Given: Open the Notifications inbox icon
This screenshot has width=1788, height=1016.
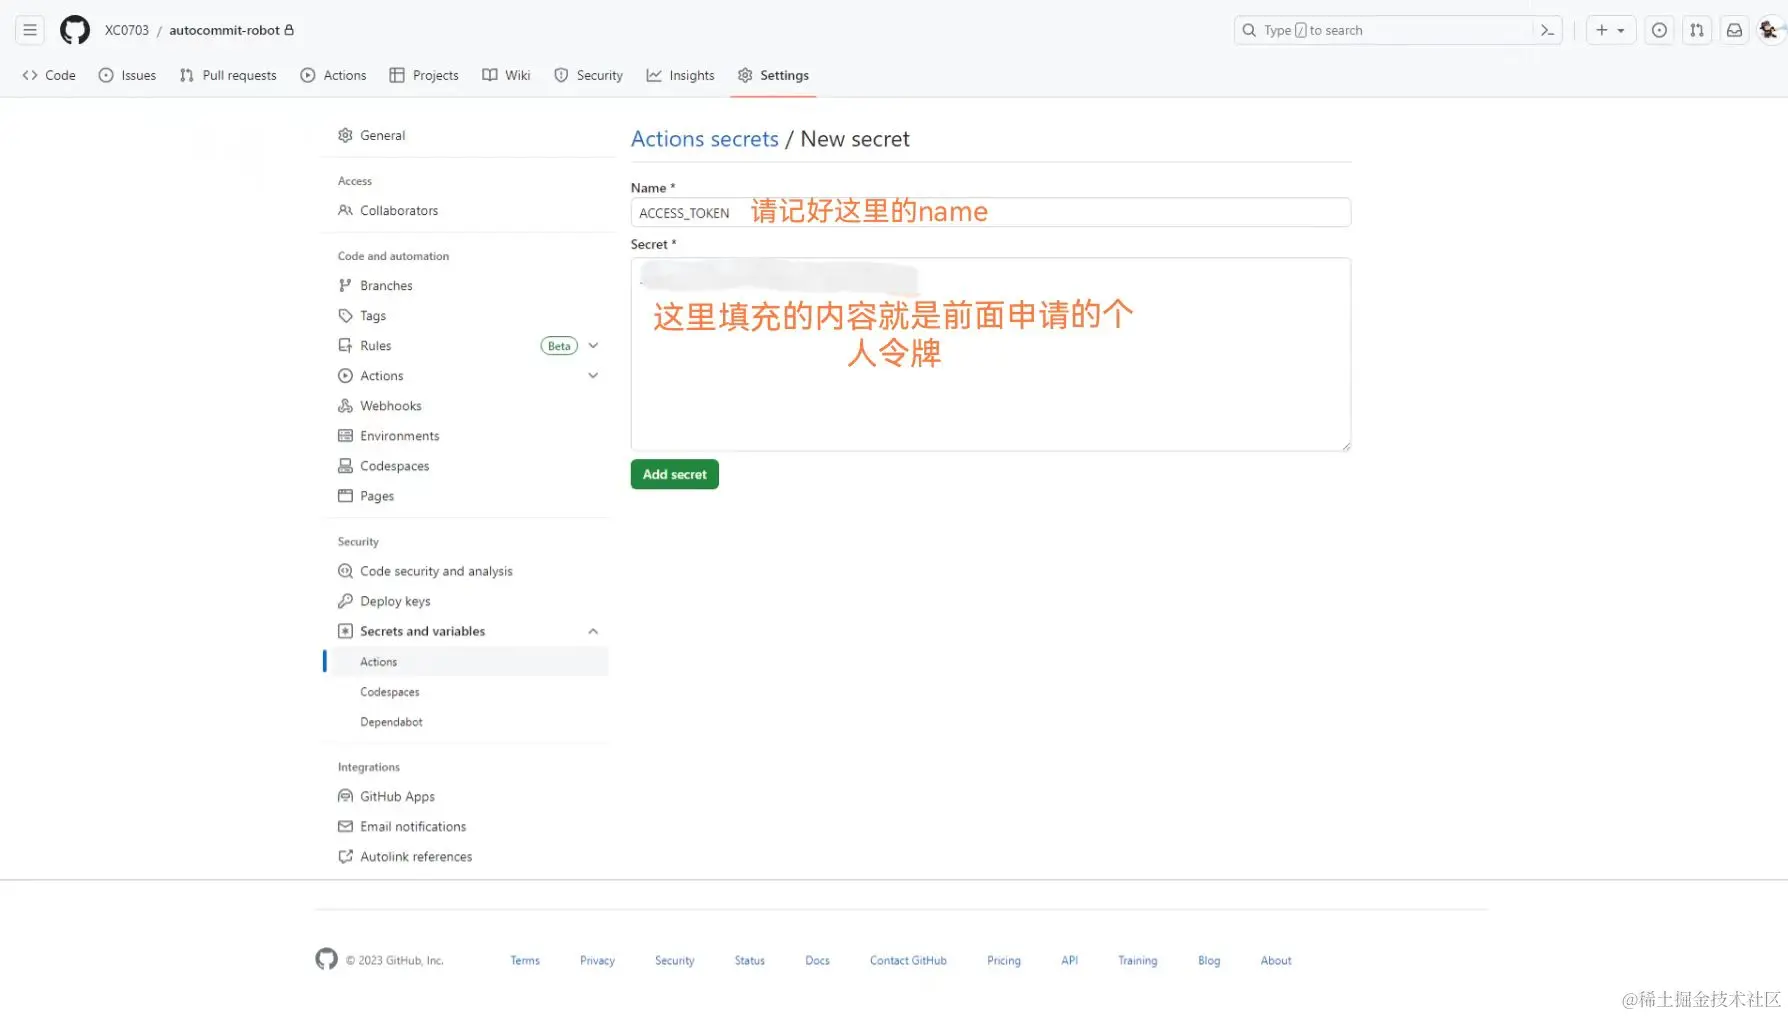Looking at the screenshot, I should pyautogui.click(x=1735, y=30).
